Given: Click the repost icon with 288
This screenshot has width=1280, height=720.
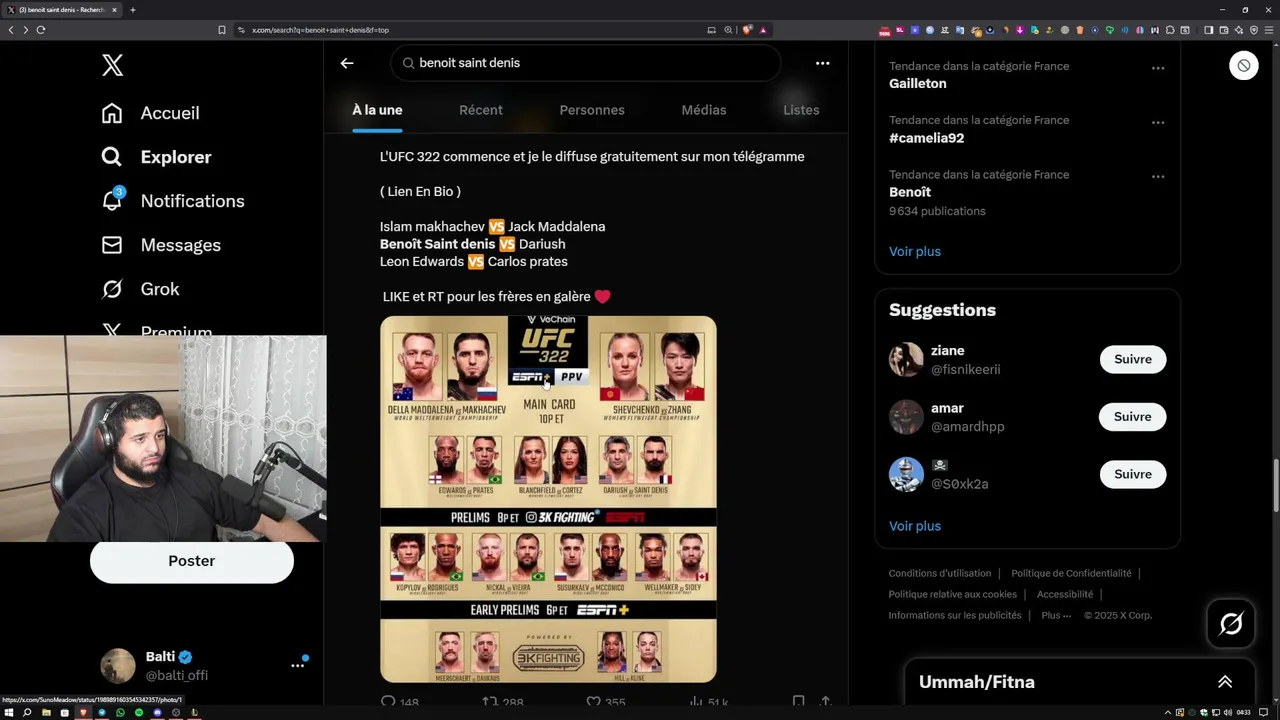Looking at the screenshot, I should (490, 702).
